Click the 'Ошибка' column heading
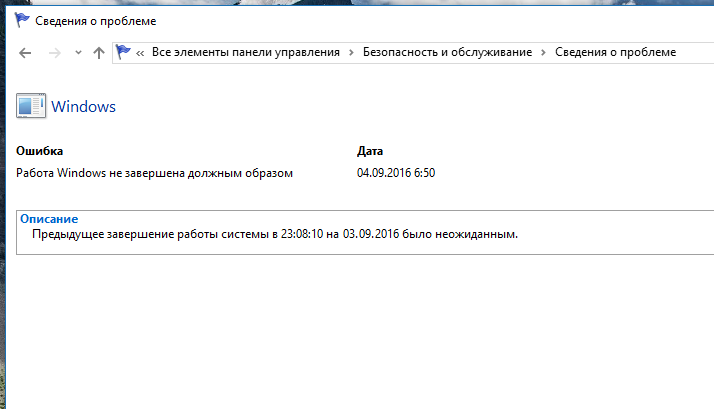 pos(40,151)
